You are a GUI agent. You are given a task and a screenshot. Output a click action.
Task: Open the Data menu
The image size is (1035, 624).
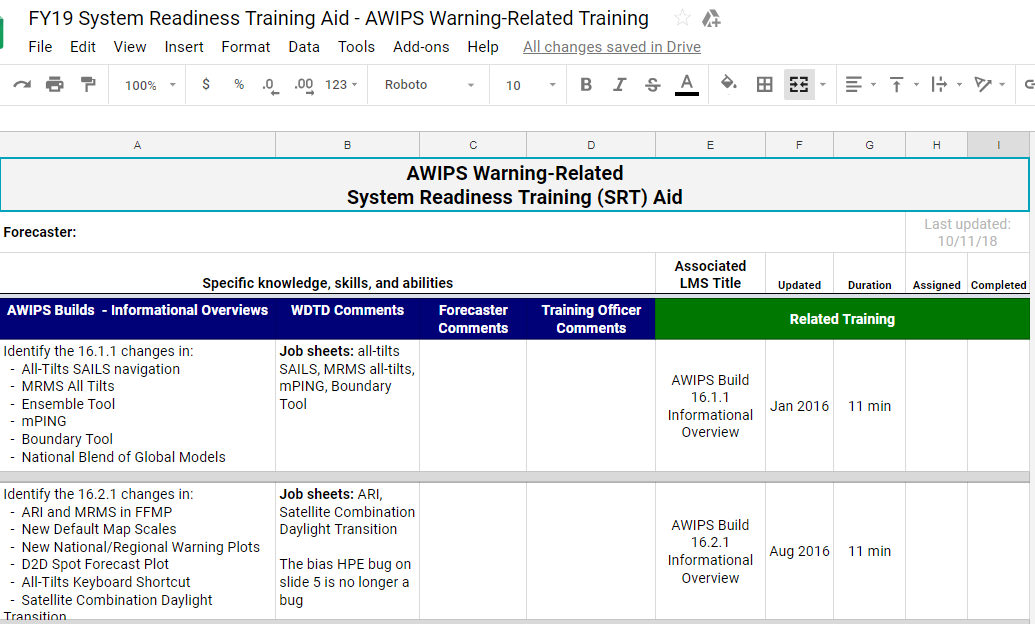(304, 47)
